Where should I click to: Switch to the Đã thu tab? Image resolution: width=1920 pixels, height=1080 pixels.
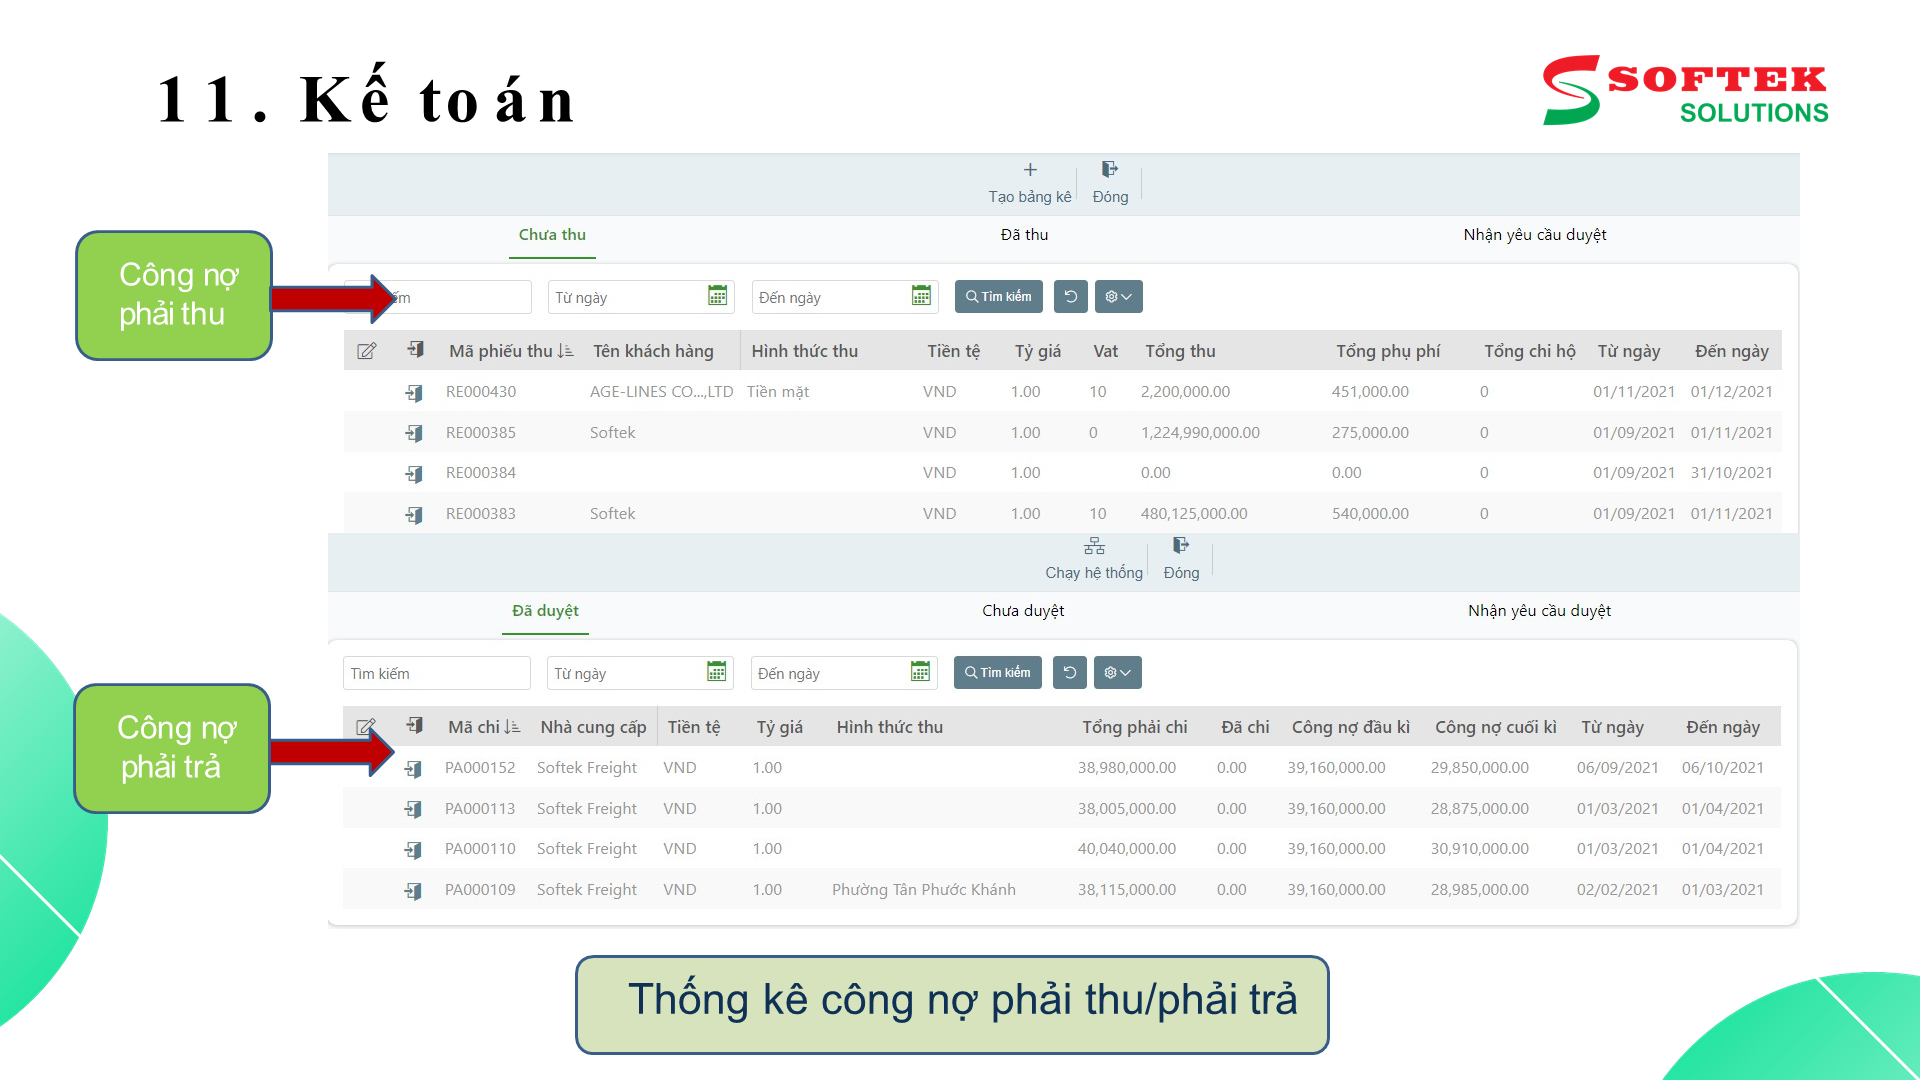point(1022,235)
